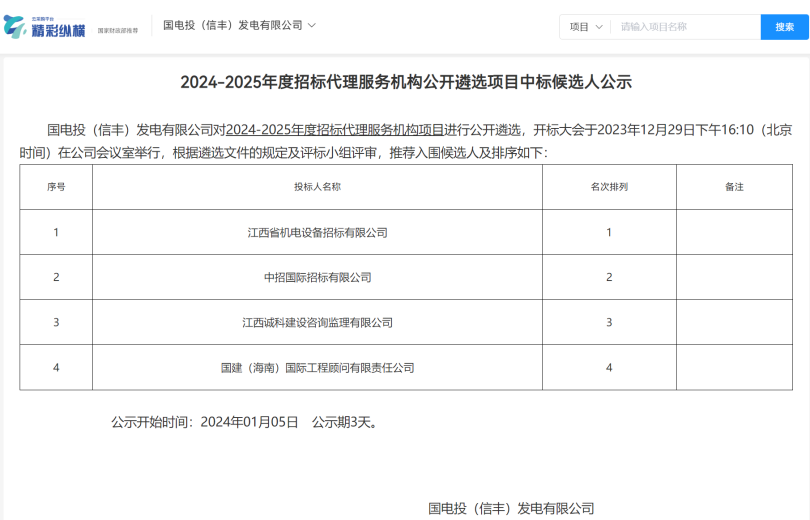Select 江西省机电设备招标有限公司 in the table
This screenshot has width=810, height=520.
click(x=317, y=233)
